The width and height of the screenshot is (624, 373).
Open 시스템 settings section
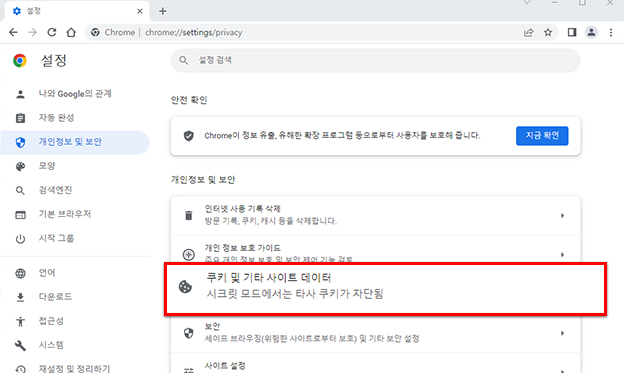pos(75,345)
